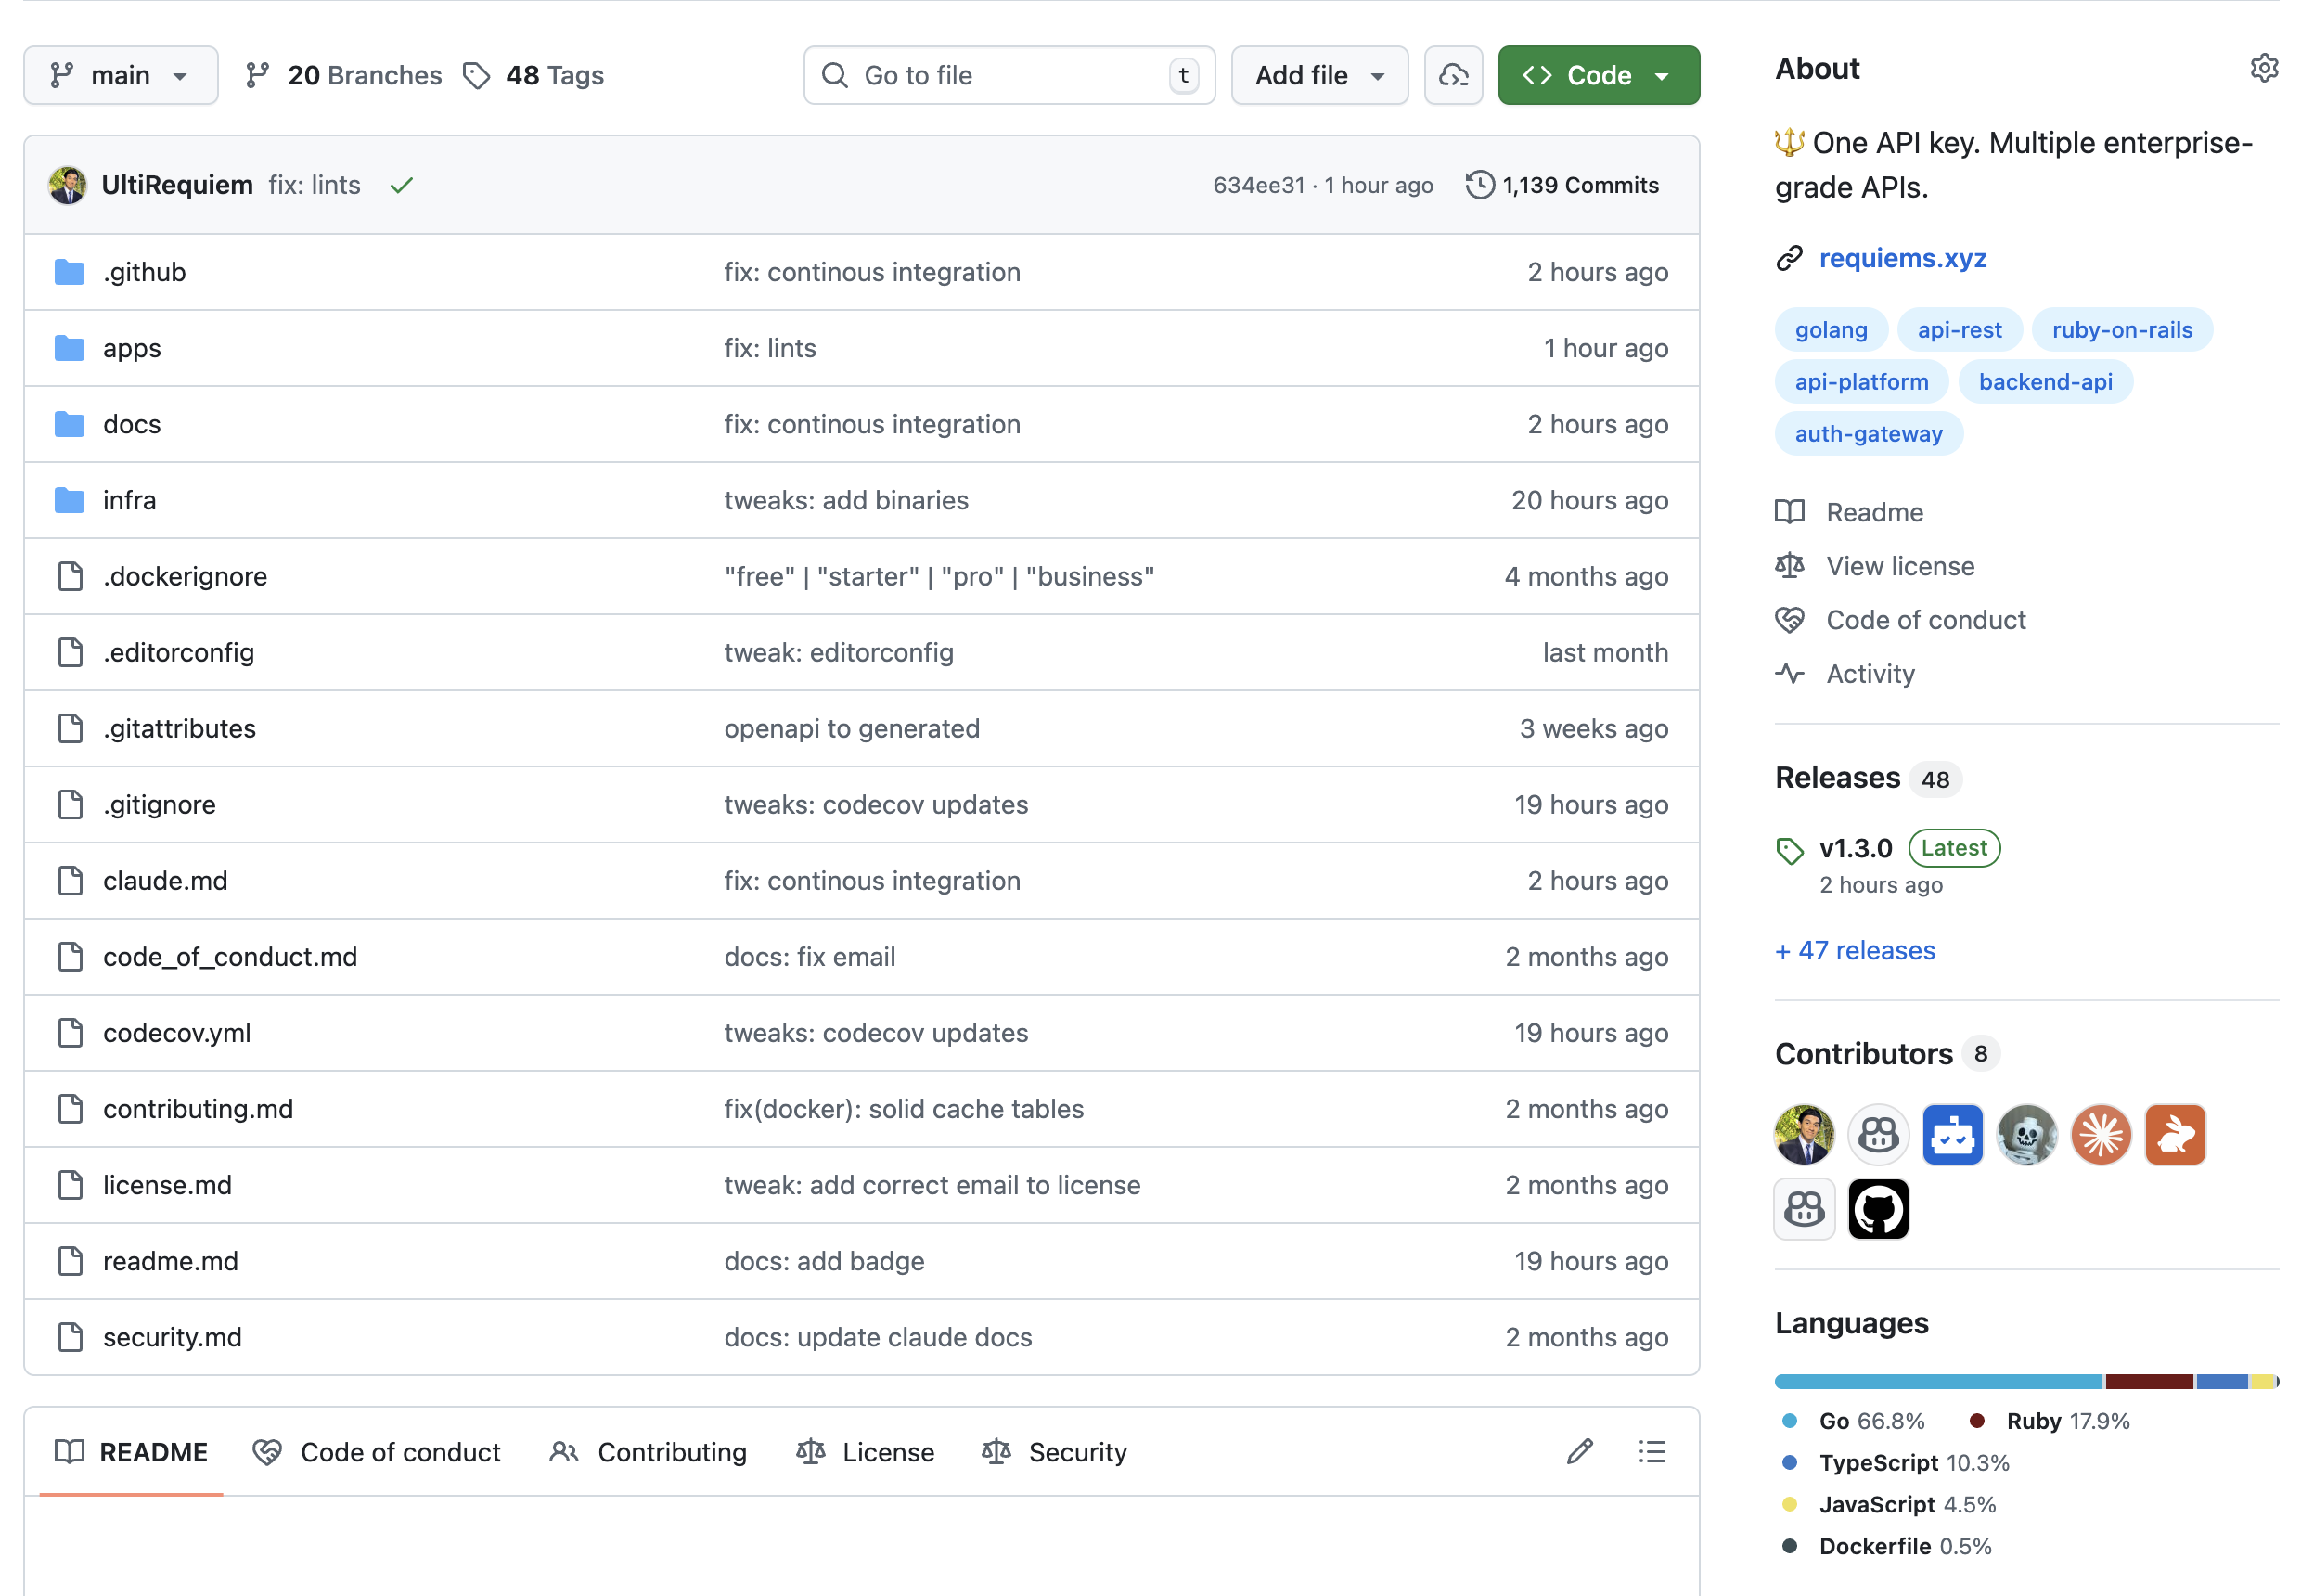Click the Go language bar segment
The width and height of the screenshot is (2301, 1596).
tap(1937, 1381)
